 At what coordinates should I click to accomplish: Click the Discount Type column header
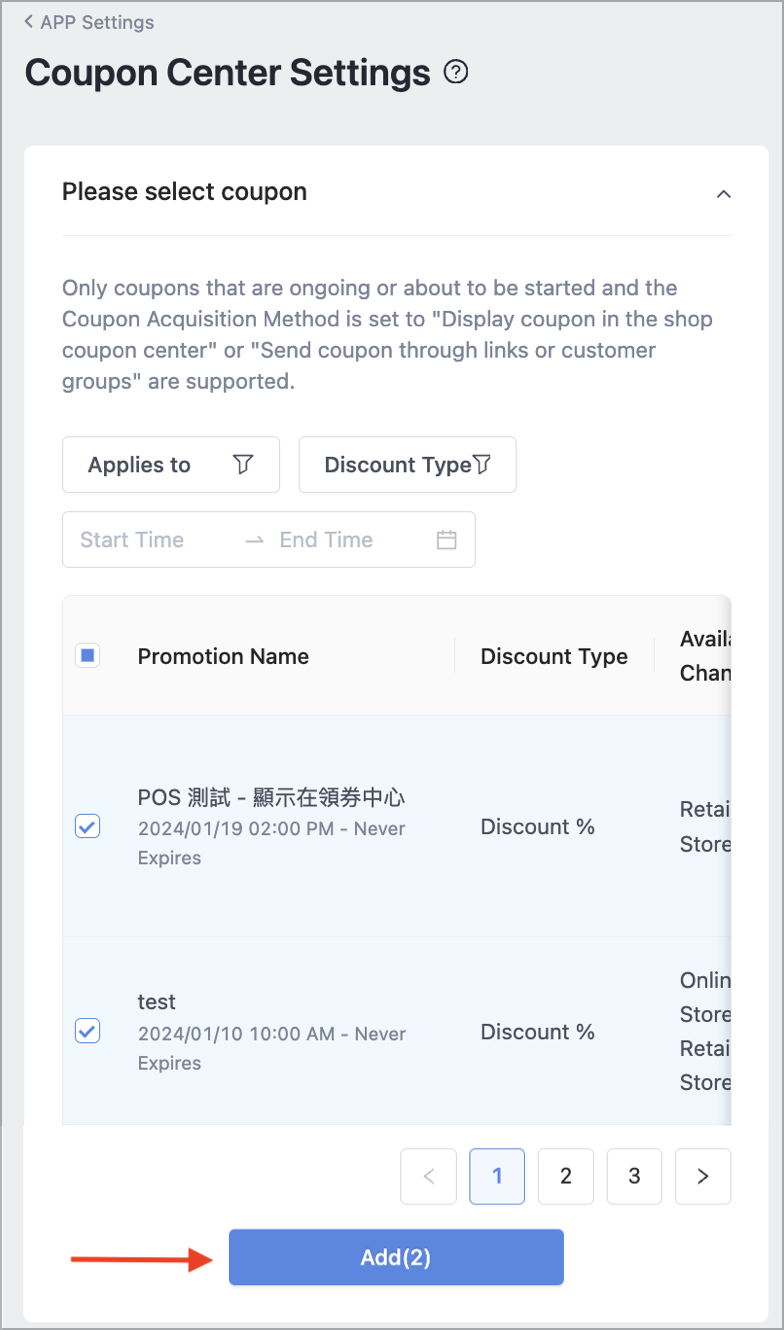tap(554, 656)
